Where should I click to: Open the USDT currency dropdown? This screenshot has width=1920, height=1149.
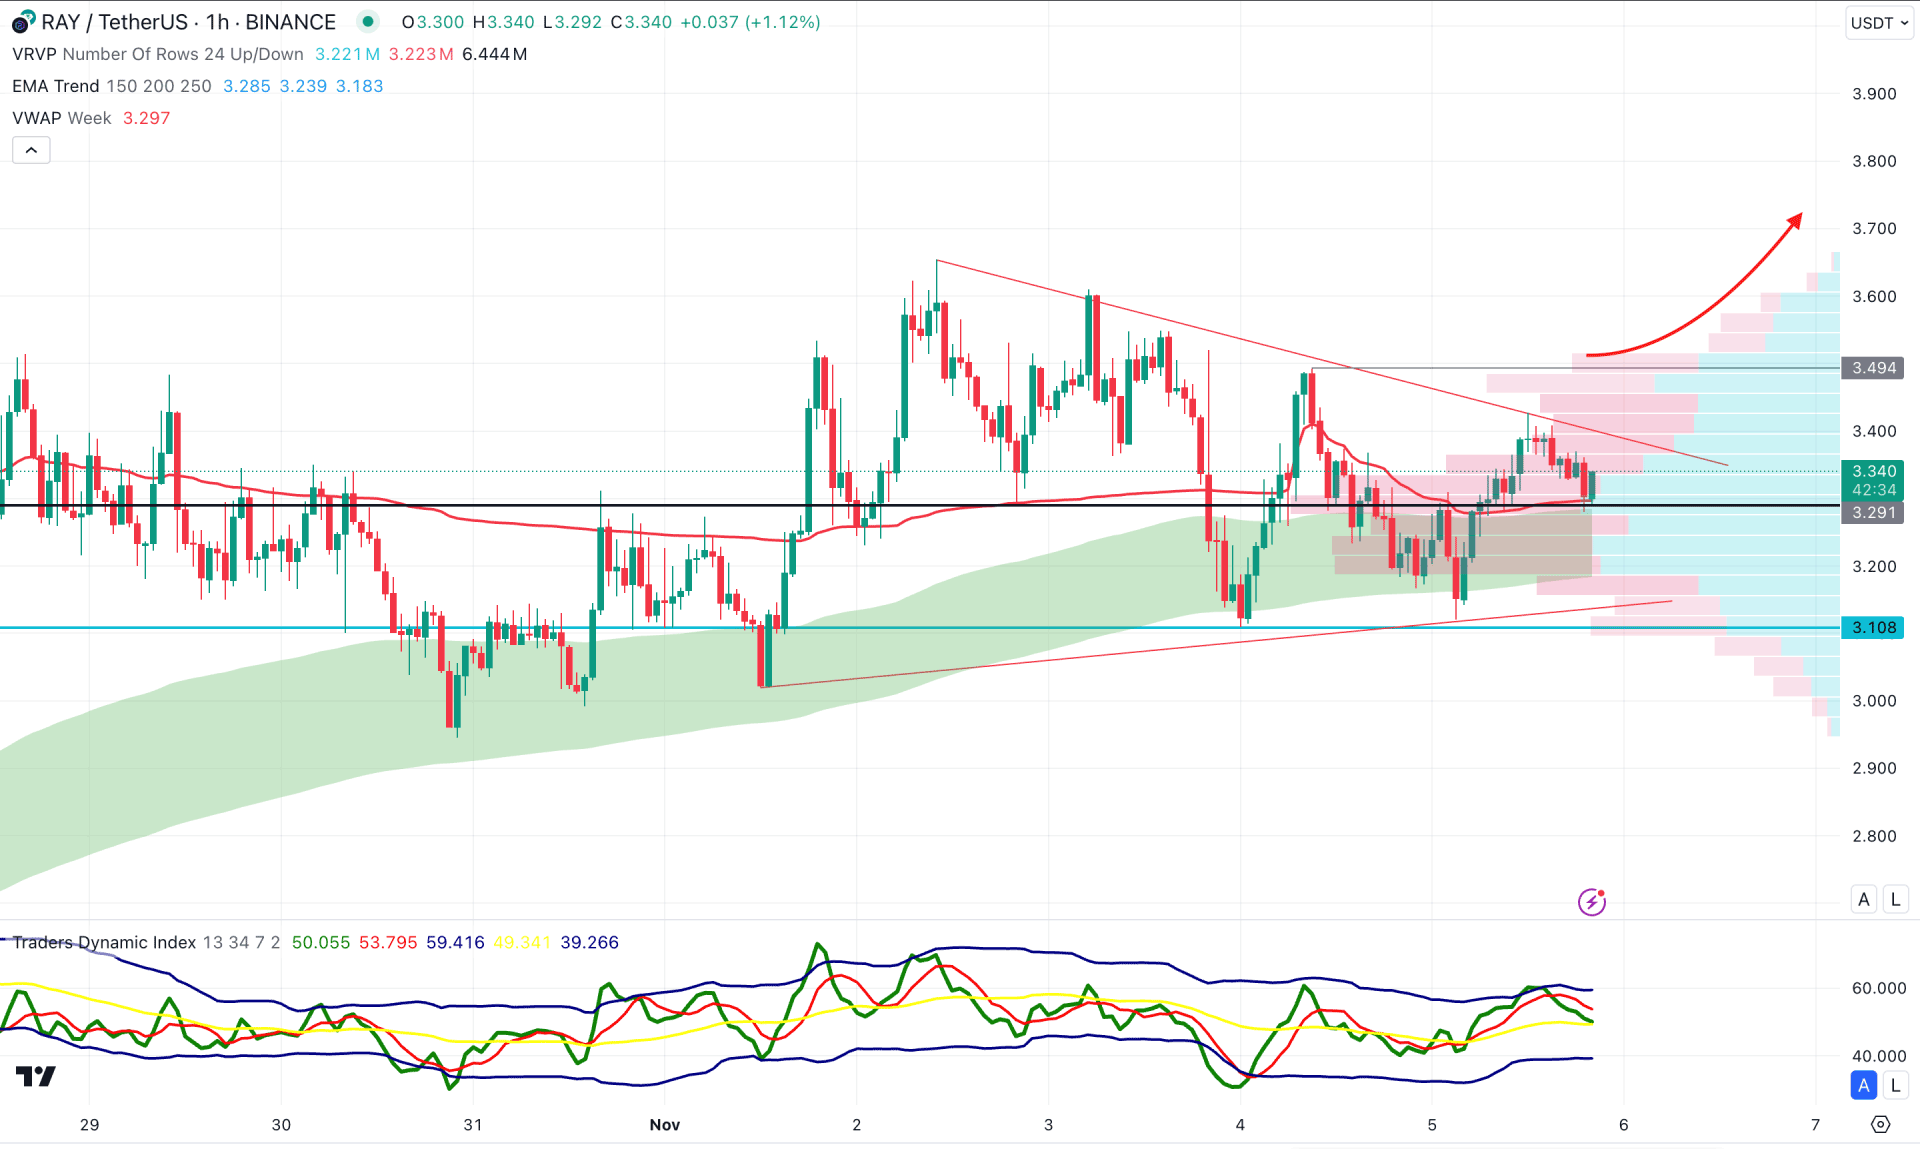pos(1879,22)
